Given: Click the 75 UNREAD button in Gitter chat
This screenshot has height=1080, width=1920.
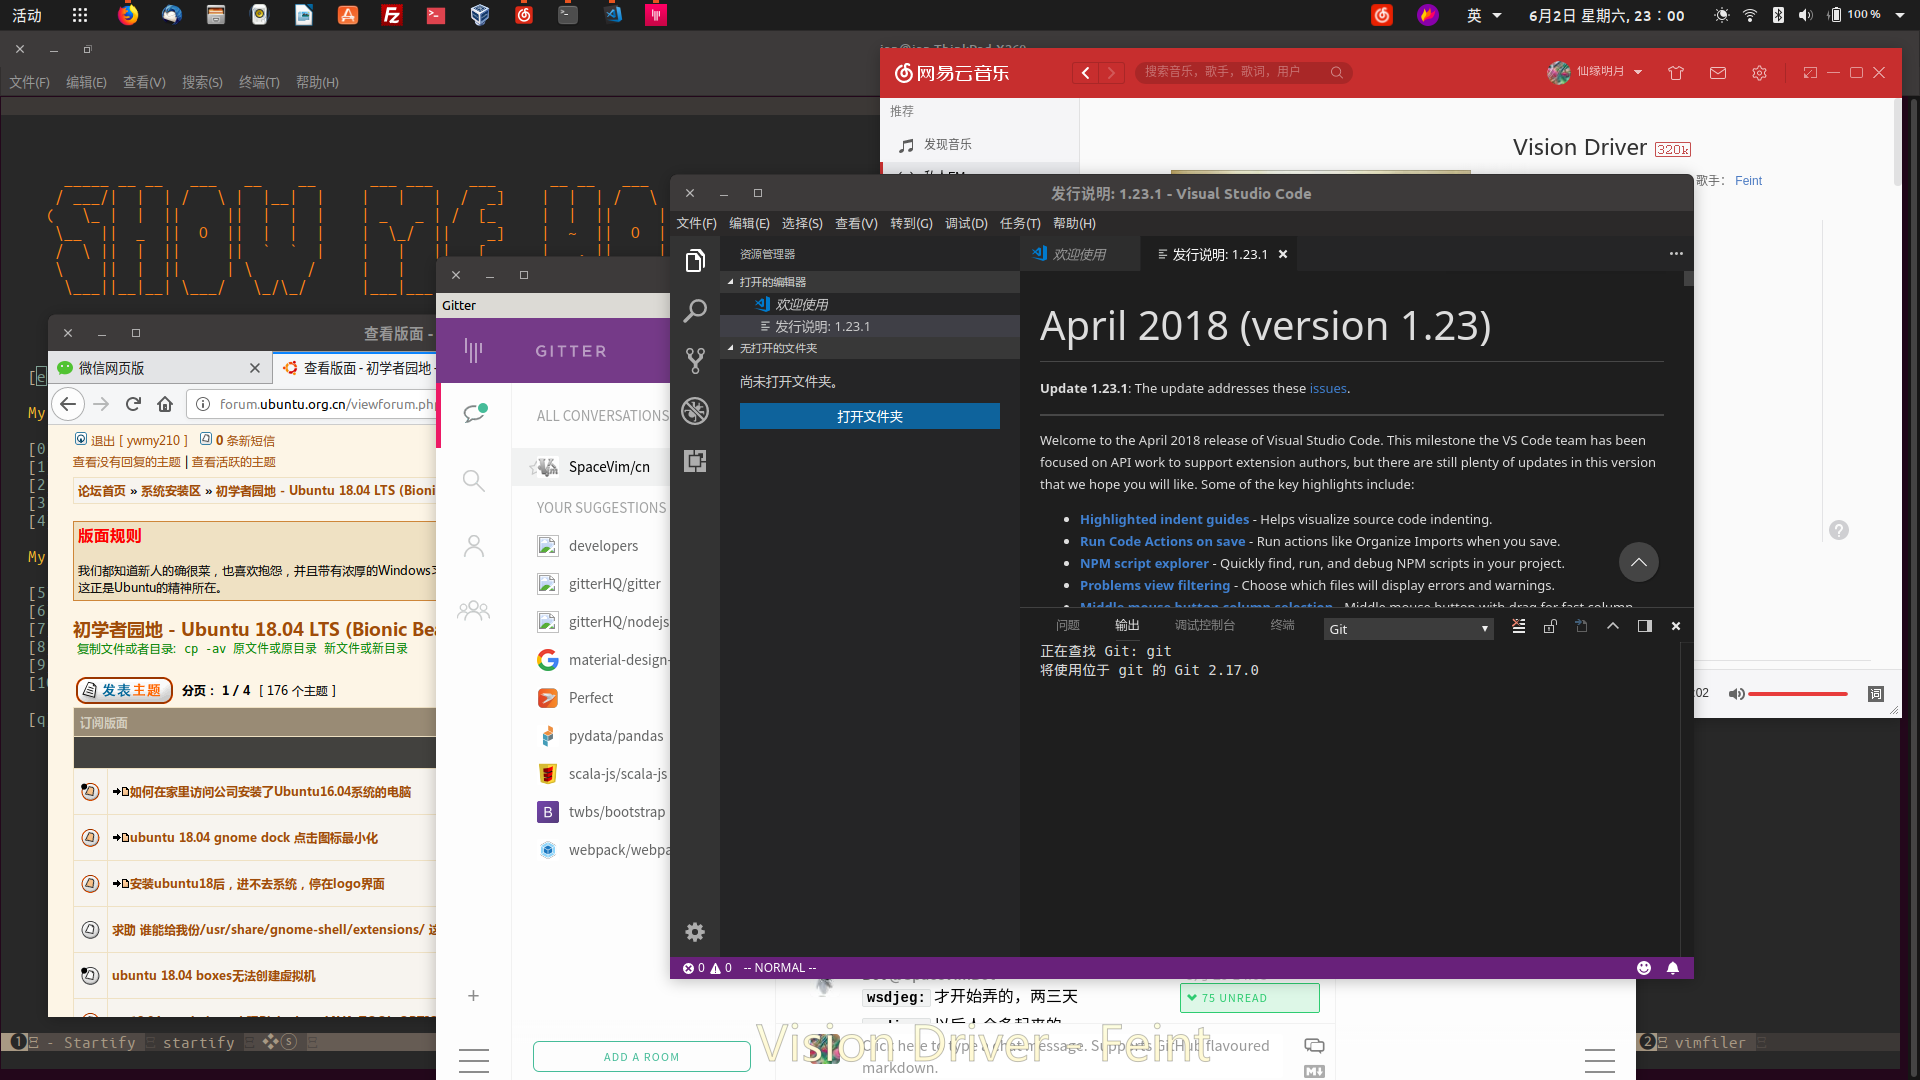Looking at the screenshot, I should point(1249,998).
